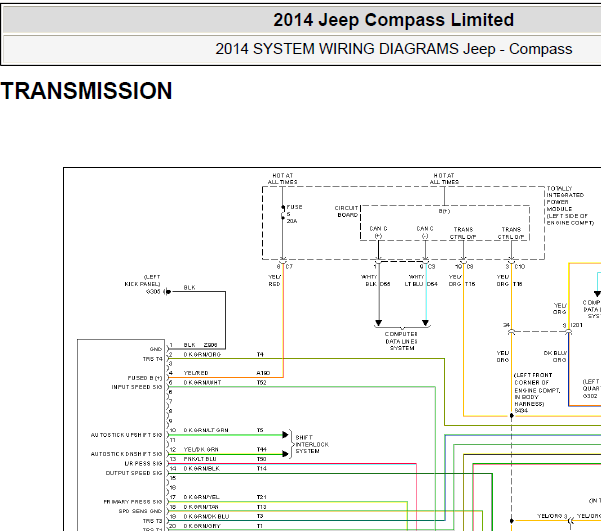Click the "AUTOSTICK DNSHIFT SIG" pin description
Viewport: 601px width, 531px height.
(126, 454)
